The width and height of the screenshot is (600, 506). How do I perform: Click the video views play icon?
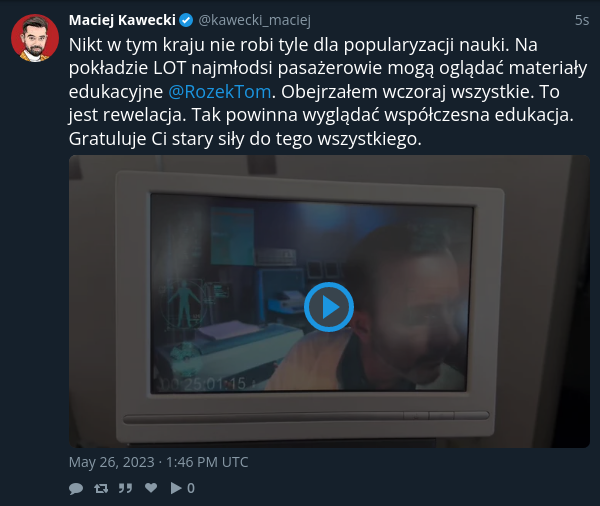tap(176, 488)
